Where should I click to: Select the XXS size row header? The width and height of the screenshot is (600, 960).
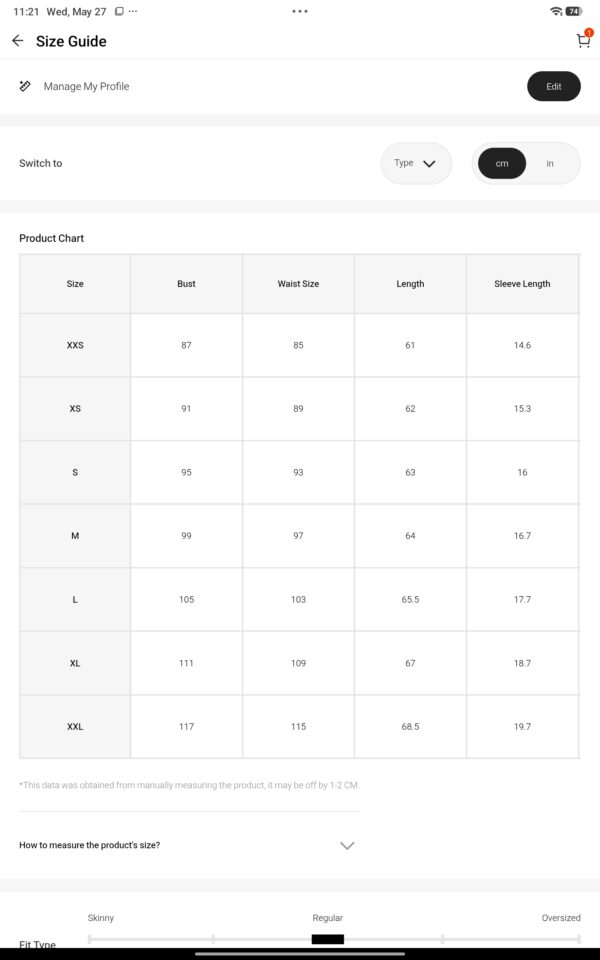tap(75, 345)
